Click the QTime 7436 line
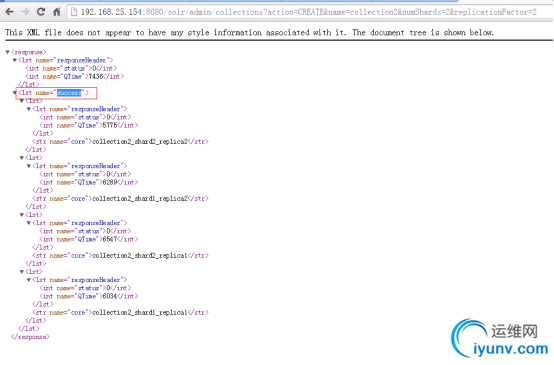This screenshot has height=365, width=554. 75,76
